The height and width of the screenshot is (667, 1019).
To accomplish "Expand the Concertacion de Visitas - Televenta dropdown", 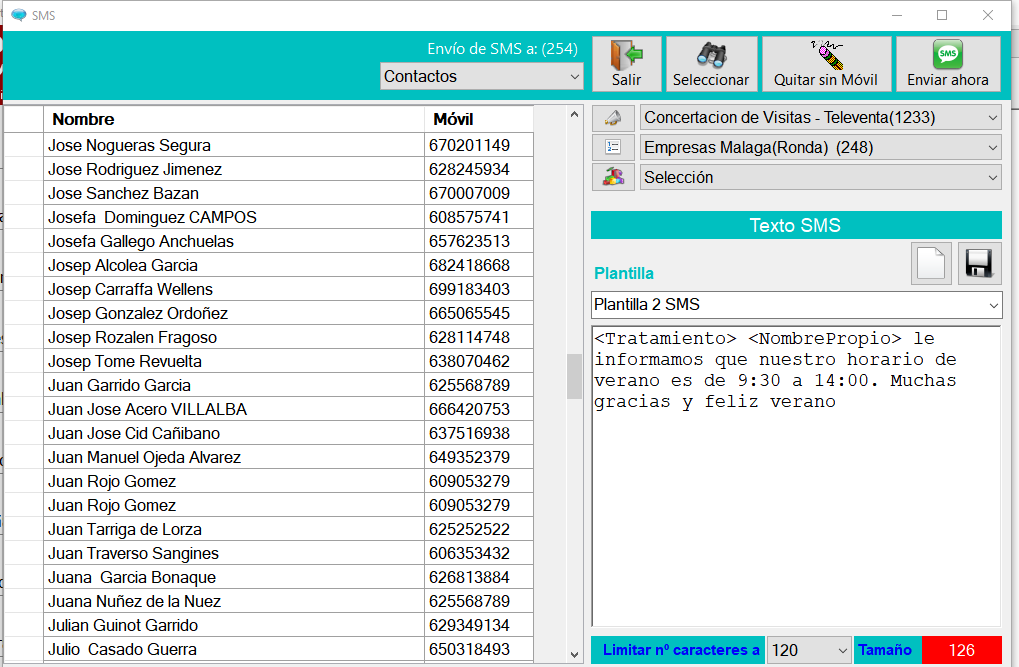I will [x=820, y=118].
